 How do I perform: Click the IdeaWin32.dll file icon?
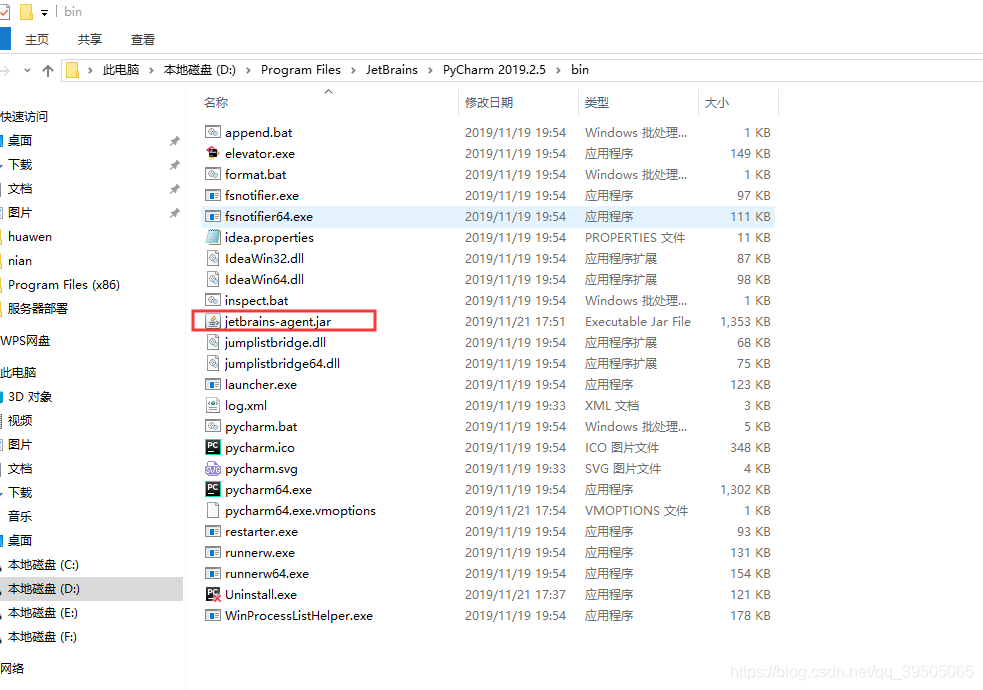coord(213,258)
